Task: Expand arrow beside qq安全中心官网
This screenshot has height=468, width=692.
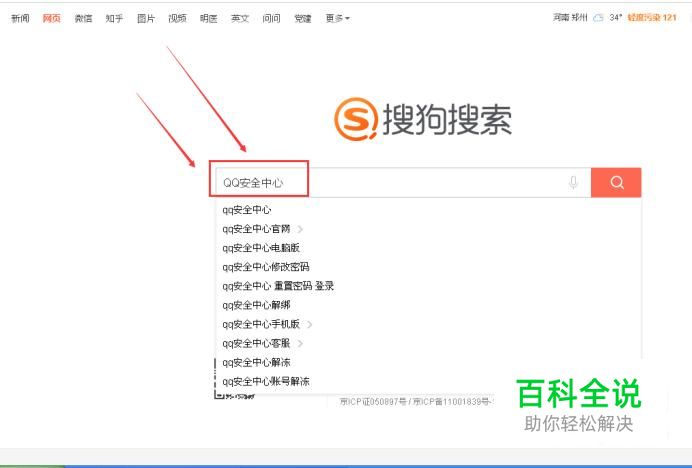Action: tap(300, 229)
